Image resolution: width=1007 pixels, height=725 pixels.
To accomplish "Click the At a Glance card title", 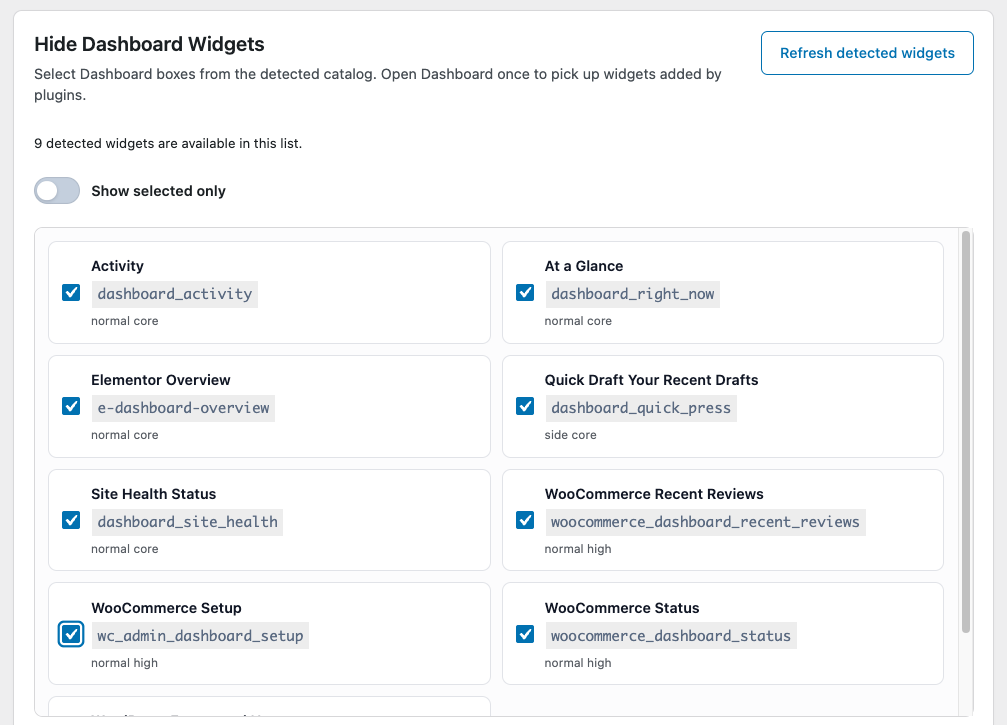I will point(584,266).
